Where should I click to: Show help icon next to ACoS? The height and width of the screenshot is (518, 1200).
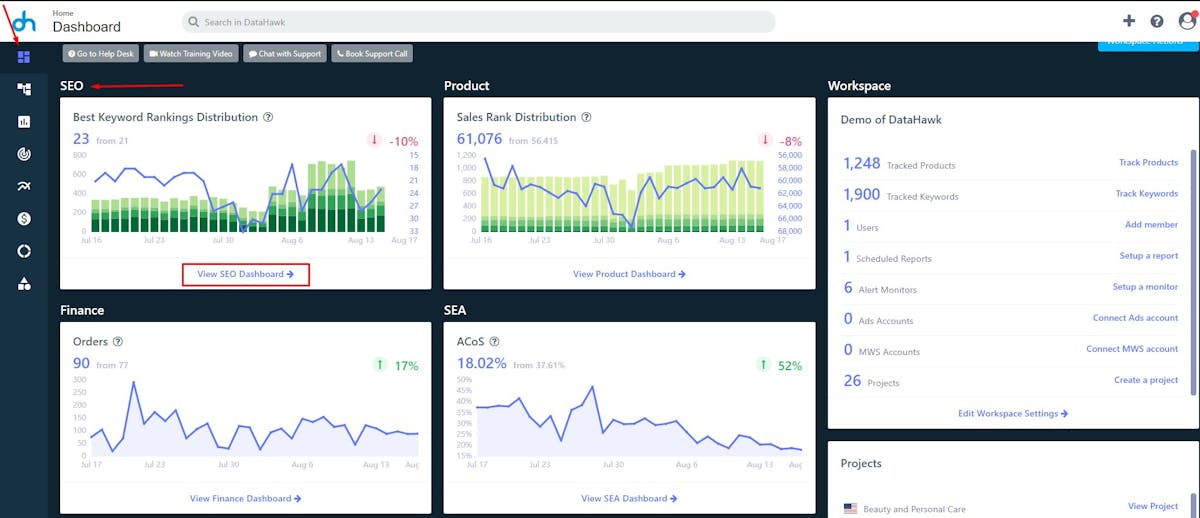(496, 342)
